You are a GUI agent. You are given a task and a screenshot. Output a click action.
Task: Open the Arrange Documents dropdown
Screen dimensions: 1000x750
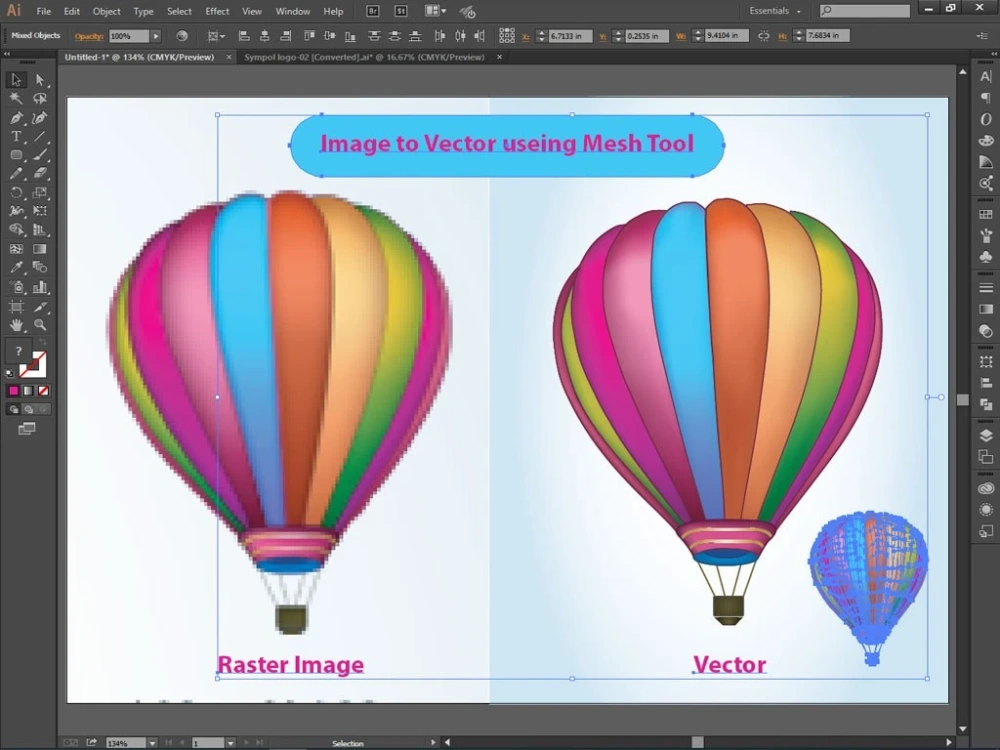coord(436,11)
